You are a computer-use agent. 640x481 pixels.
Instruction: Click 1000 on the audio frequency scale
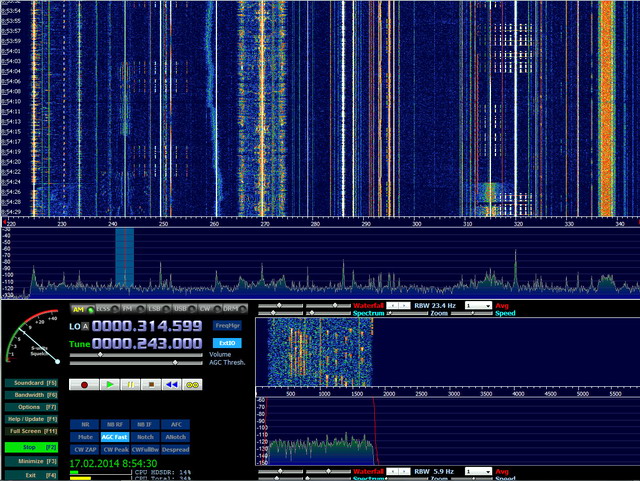click(324, 394)
